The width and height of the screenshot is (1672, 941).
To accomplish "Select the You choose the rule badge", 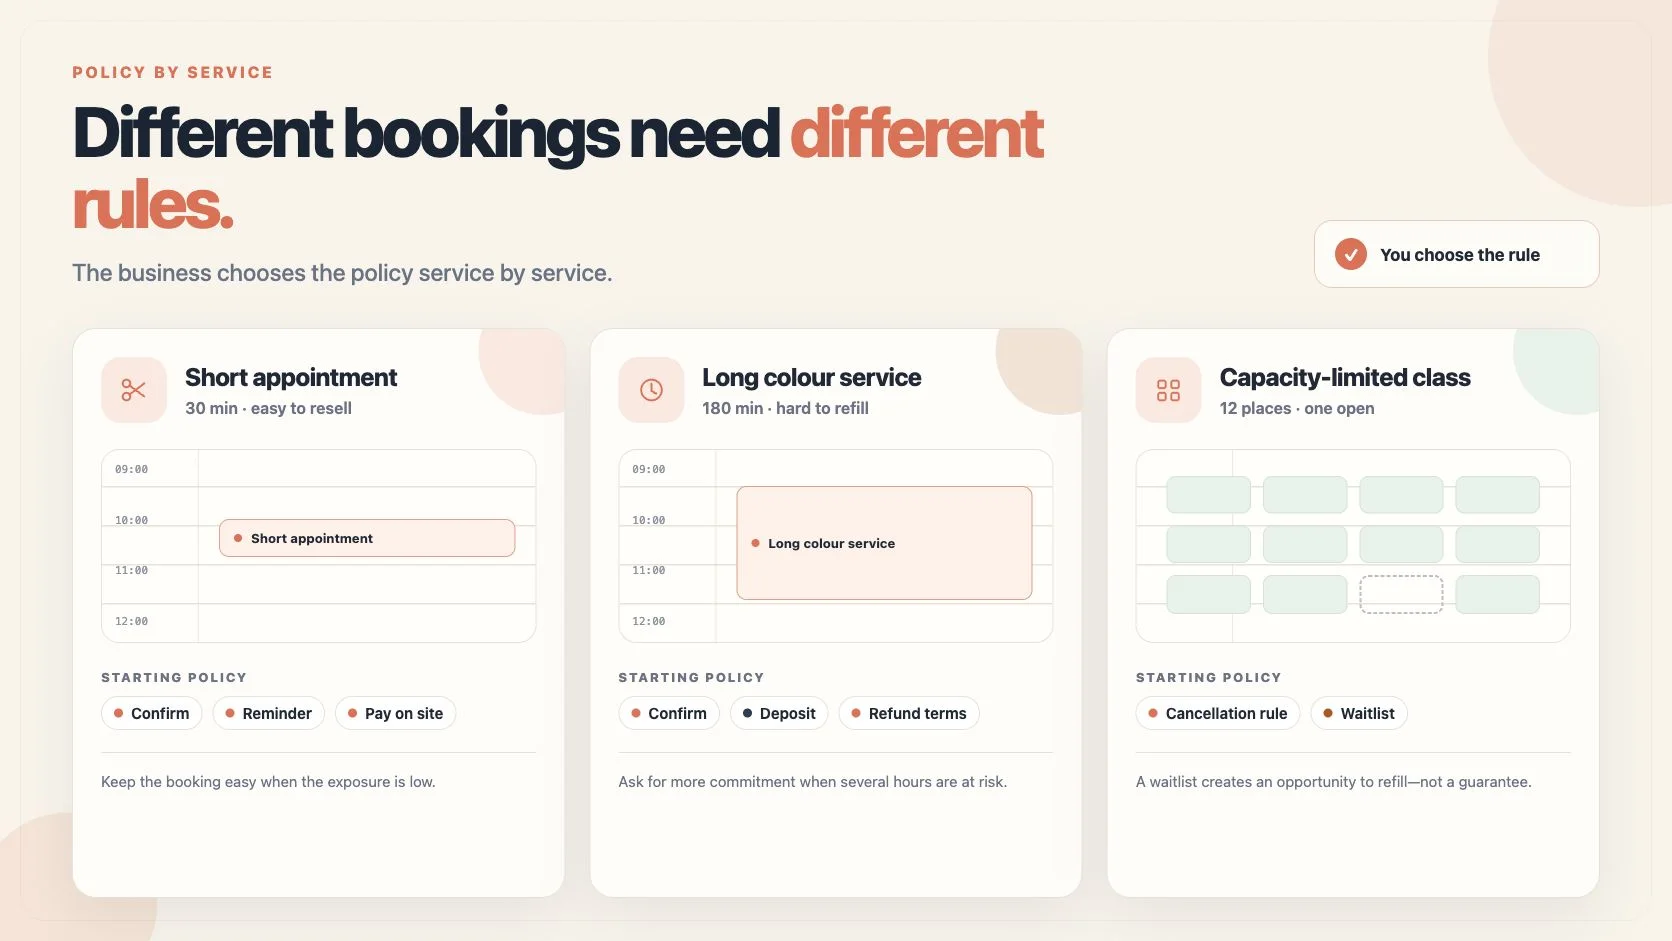I will point(1456,254).
